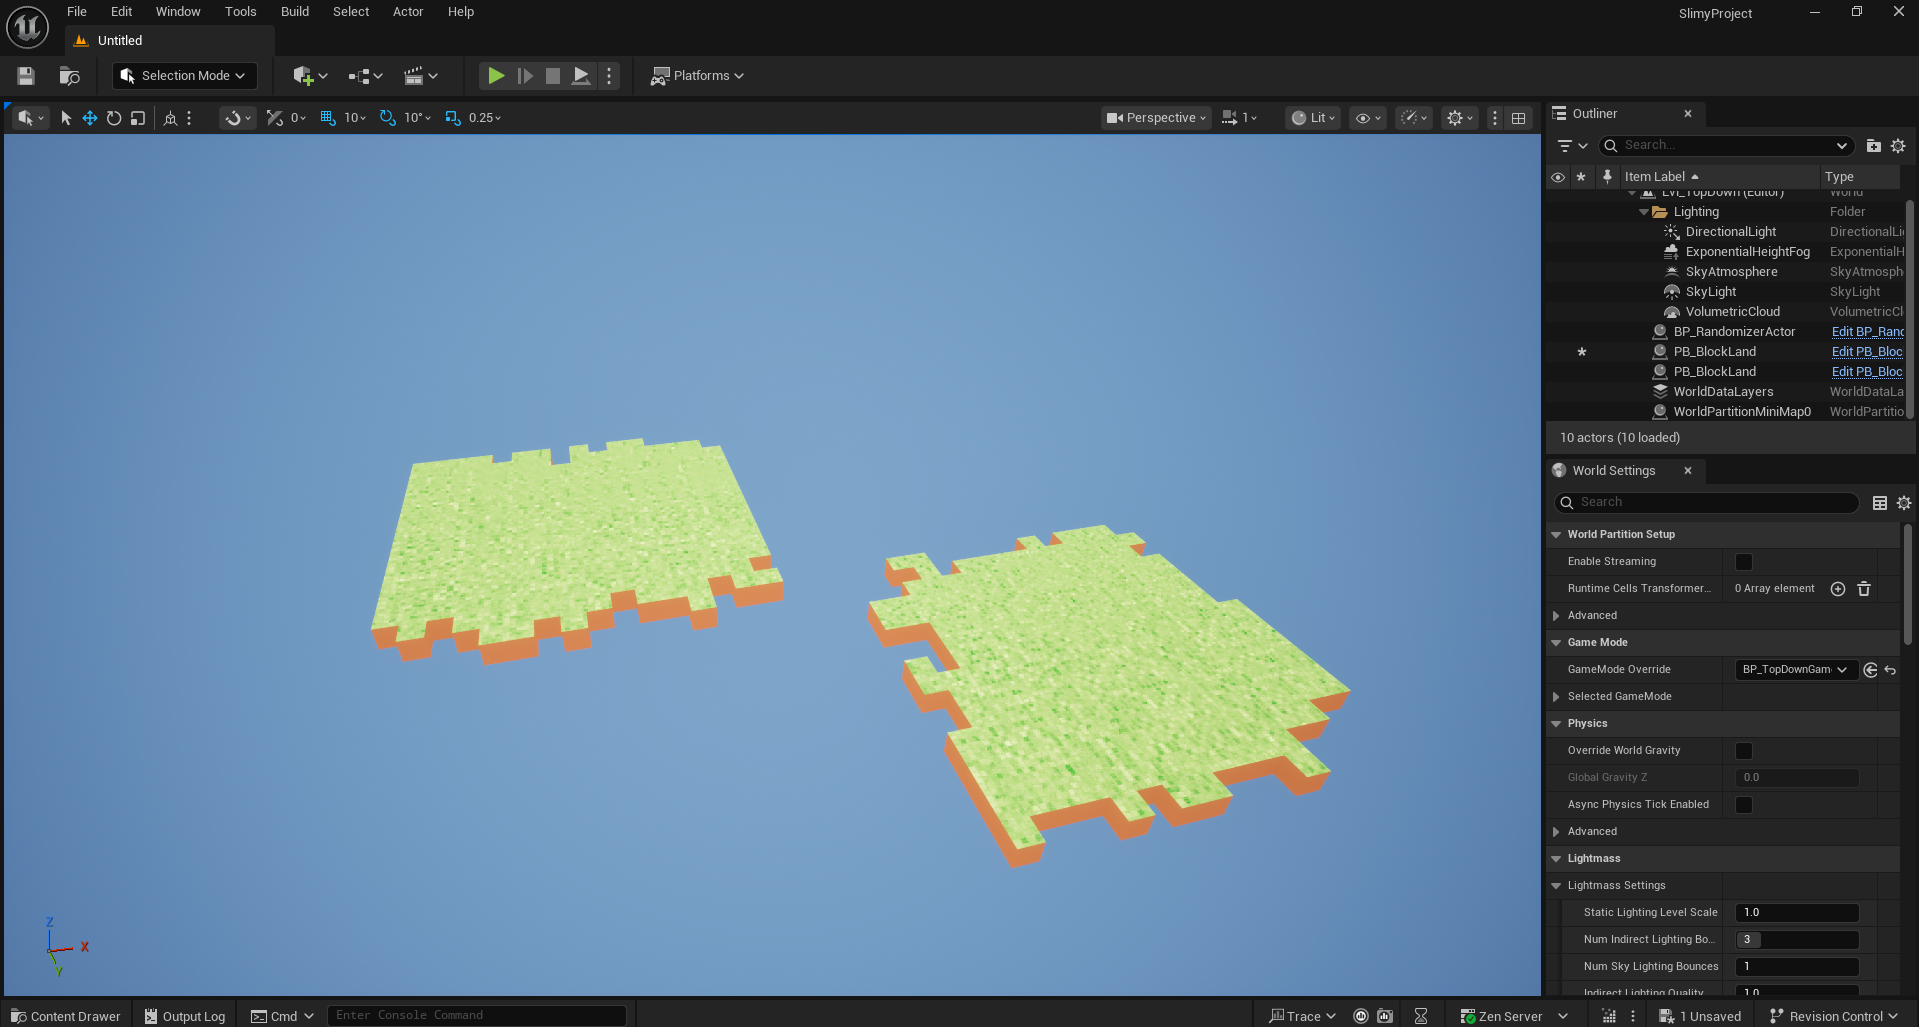This screenshot has height=1027, width=1919.
Task: Select the Translate (move) tool
Action: [x=90, y=118]
